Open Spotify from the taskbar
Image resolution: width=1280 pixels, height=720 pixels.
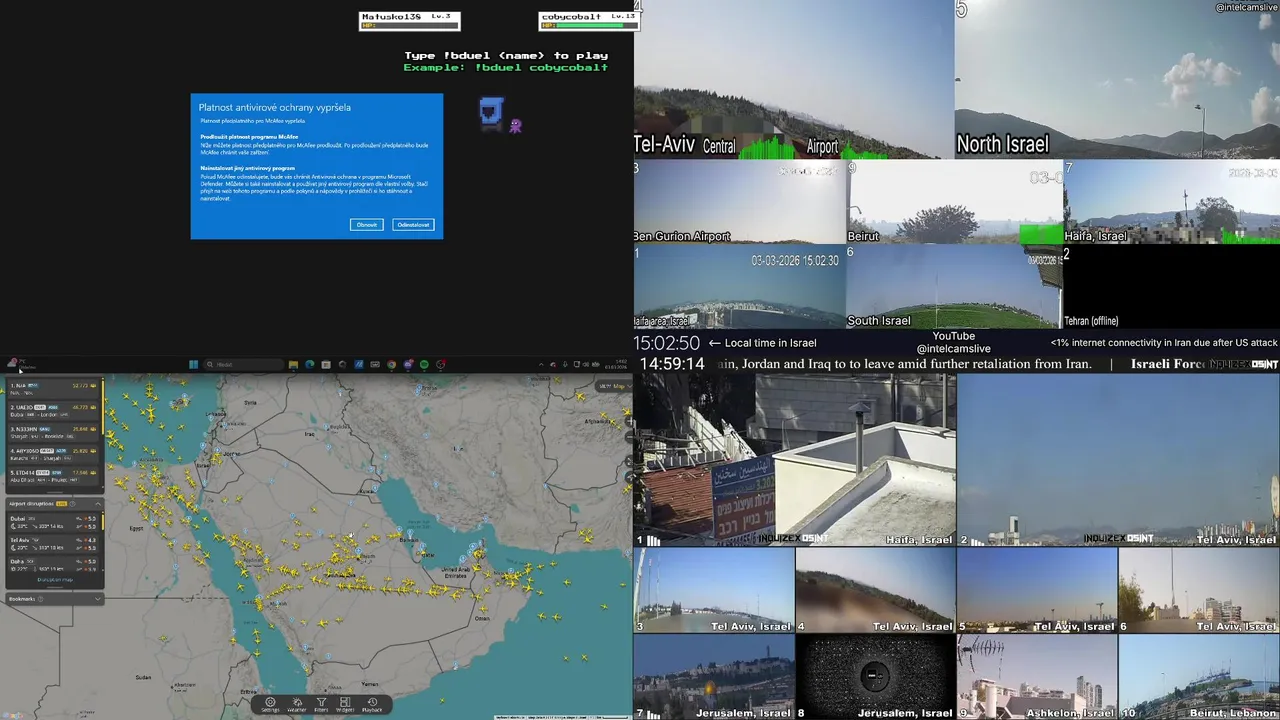click(424, 364)
